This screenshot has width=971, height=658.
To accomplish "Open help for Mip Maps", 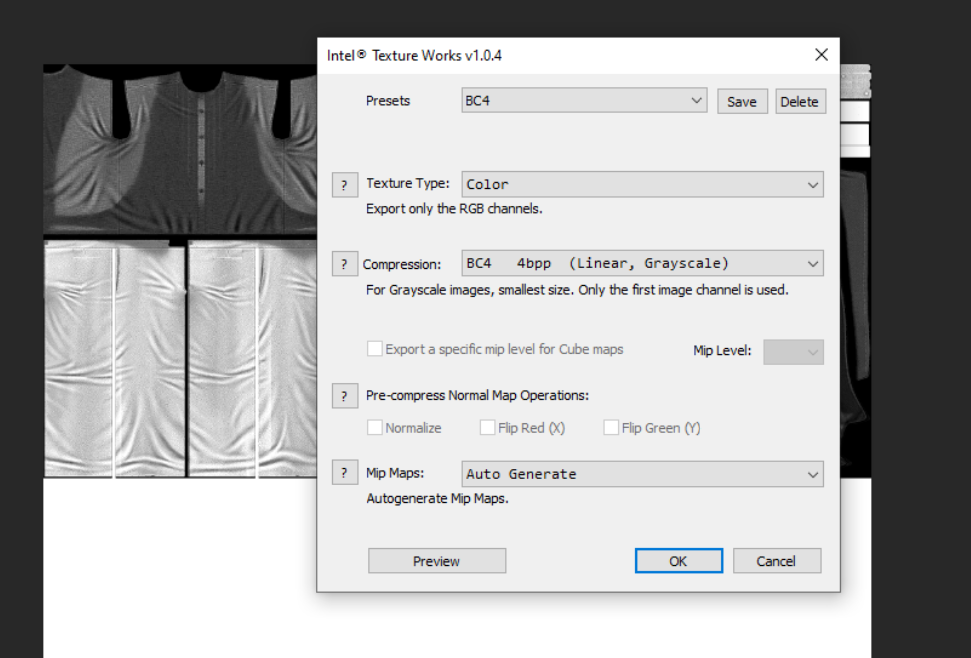I will 344,473.
